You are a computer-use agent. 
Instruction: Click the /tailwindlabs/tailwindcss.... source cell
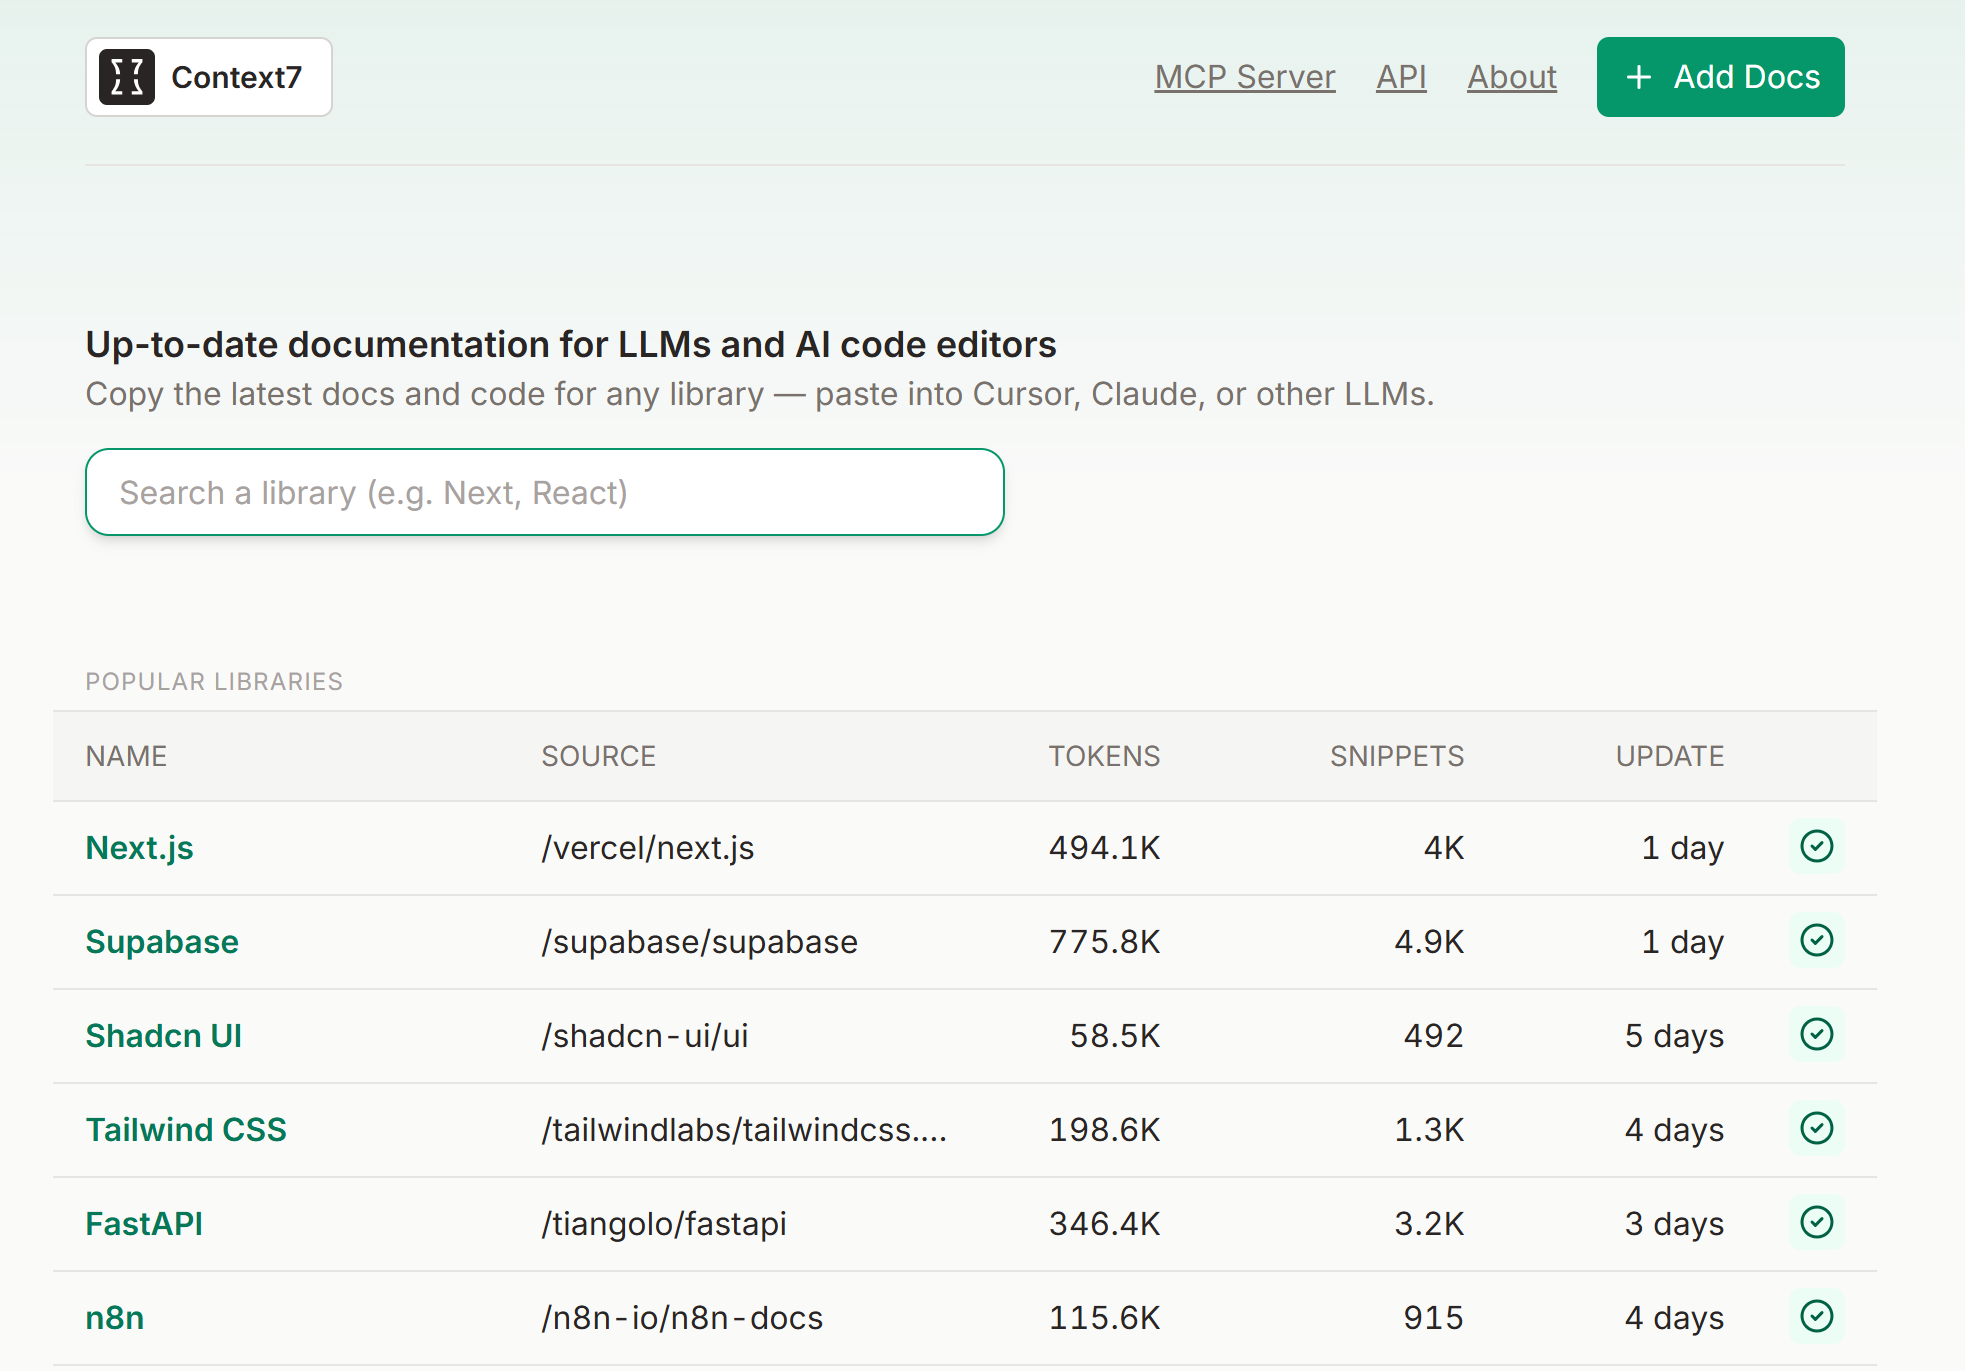pyautogui.click(x=744, y=1130)
